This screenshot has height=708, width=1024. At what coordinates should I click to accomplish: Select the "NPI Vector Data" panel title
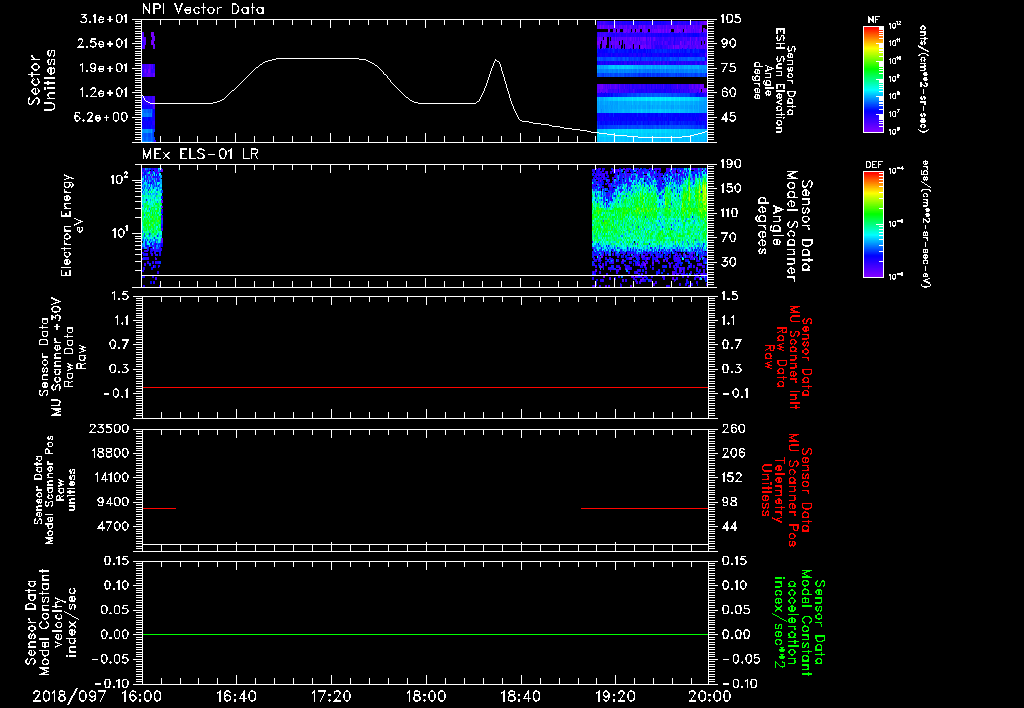coord(204,9)
